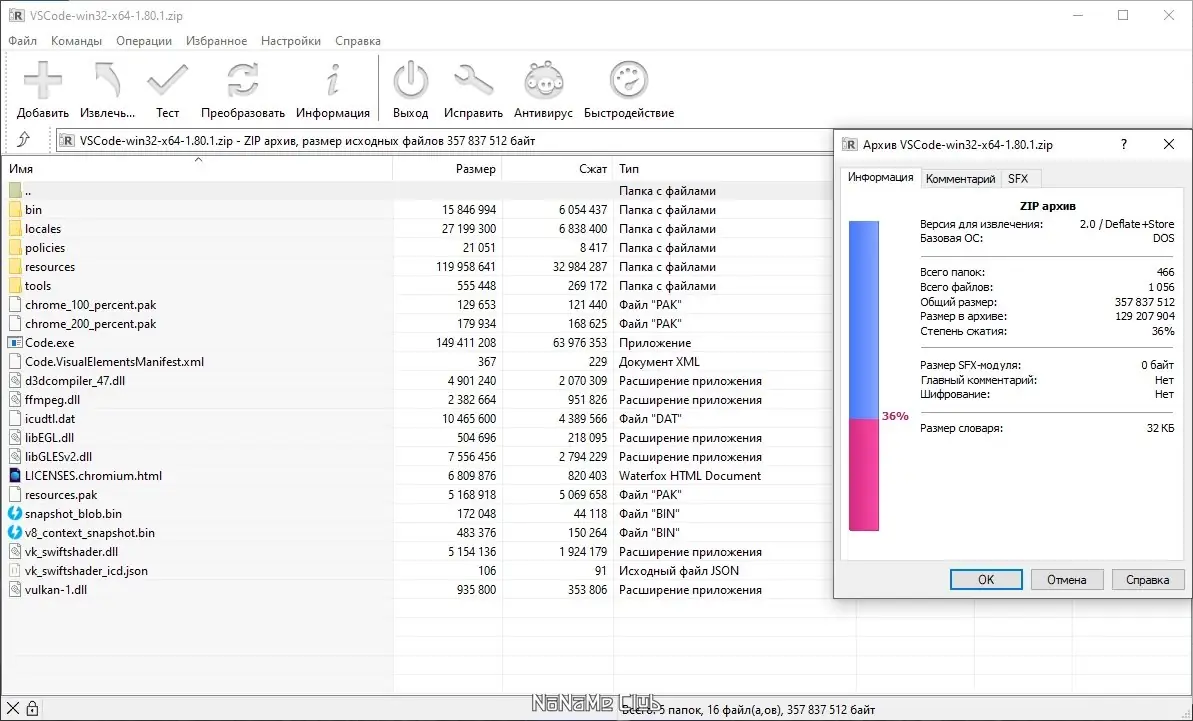Select icudtl.dat file
This screenshot has height=721, width=1193.
click(50, 419)
